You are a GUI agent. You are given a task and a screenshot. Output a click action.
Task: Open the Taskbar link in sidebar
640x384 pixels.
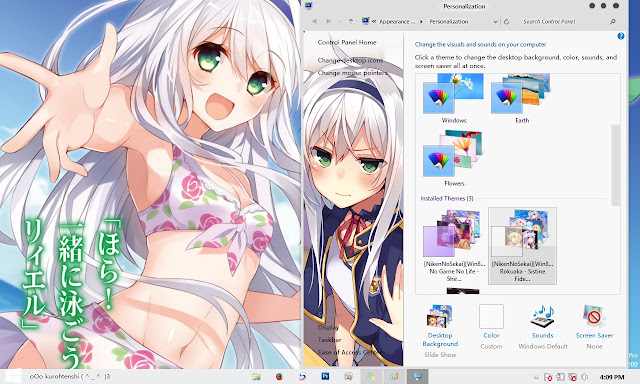click(329, 340)
